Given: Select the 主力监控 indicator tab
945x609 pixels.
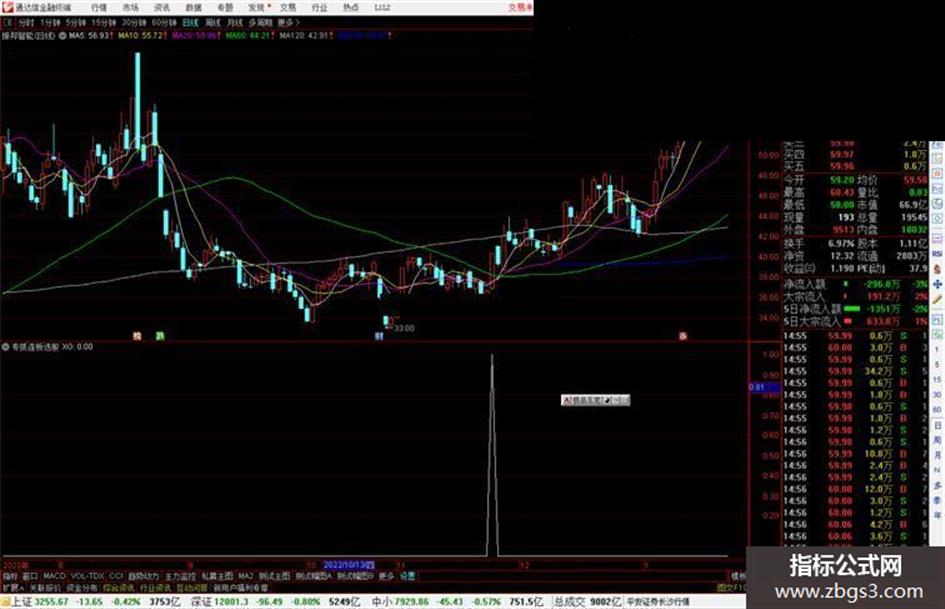Looking at the screenshot, I should tap(180, 576).
